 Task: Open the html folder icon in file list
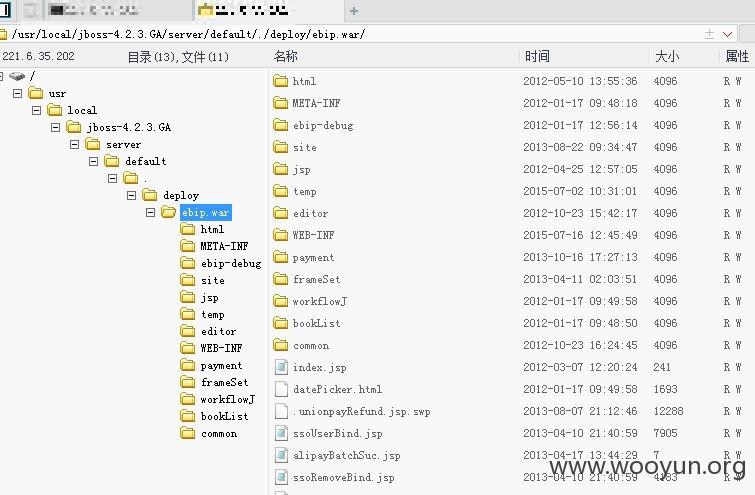(x=280, y=80)
